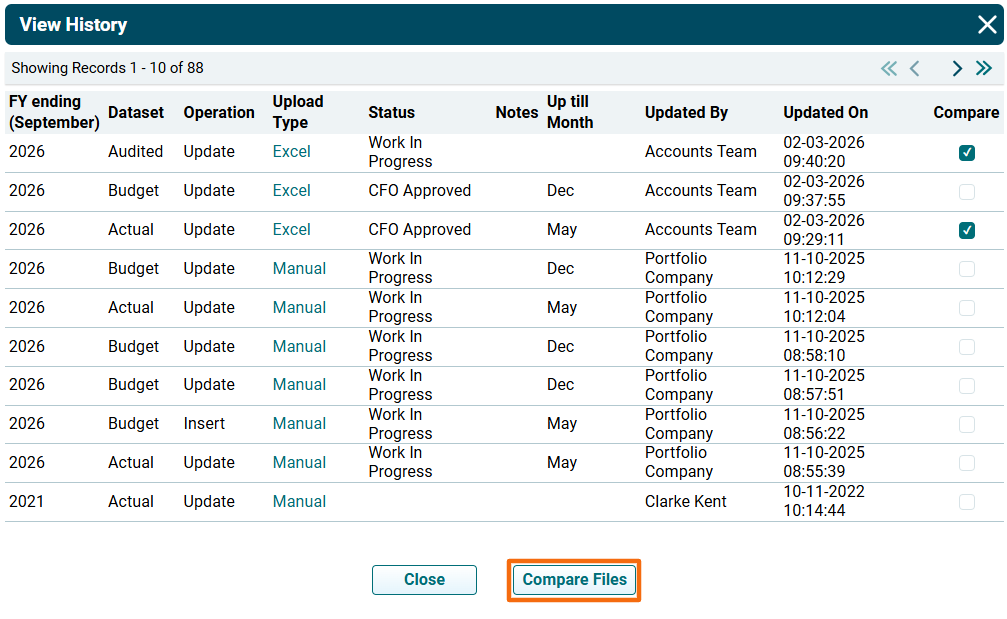Click the Compare Files button
1007x619 pixels.
(574, 580)
